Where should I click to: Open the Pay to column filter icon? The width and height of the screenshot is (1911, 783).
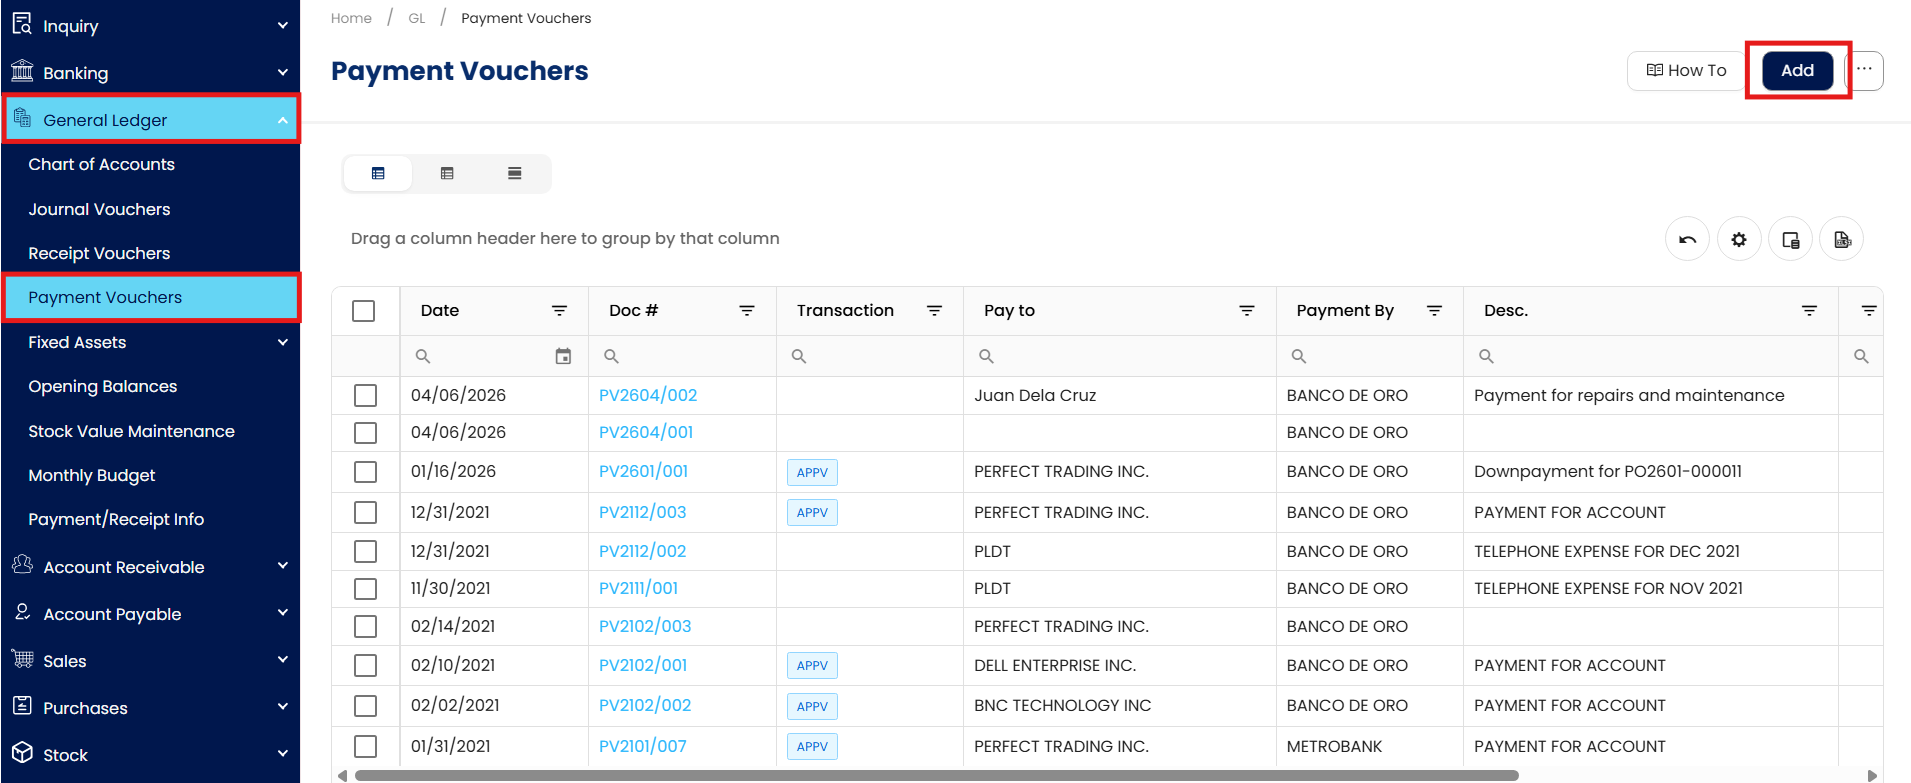pyautogui.click(x=1247, y=311)
